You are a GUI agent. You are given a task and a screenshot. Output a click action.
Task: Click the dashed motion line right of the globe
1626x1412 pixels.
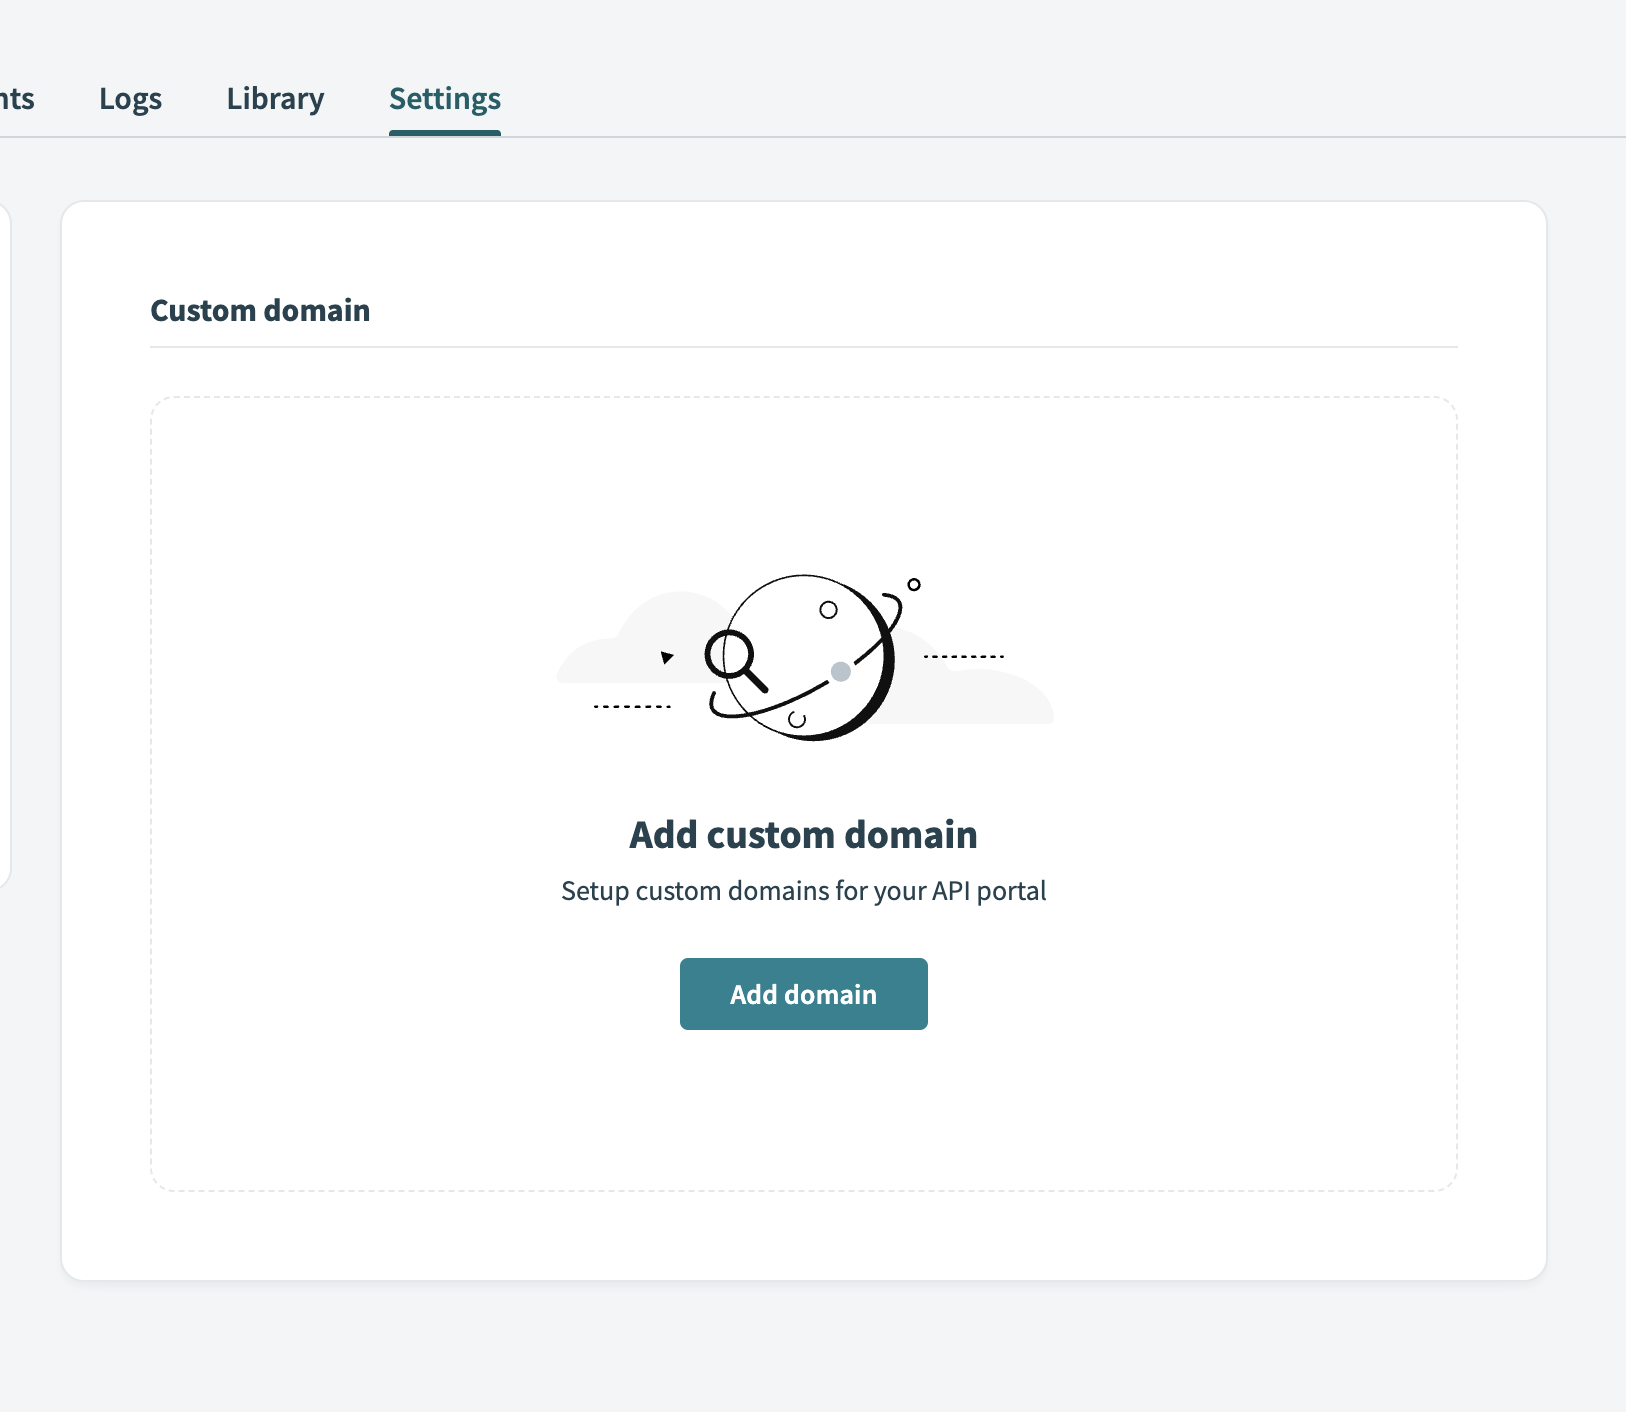click(x=963, y=656)
